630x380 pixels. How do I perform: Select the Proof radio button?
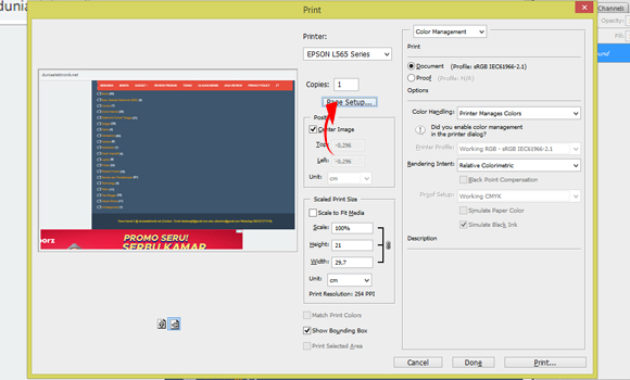(411, 78)
